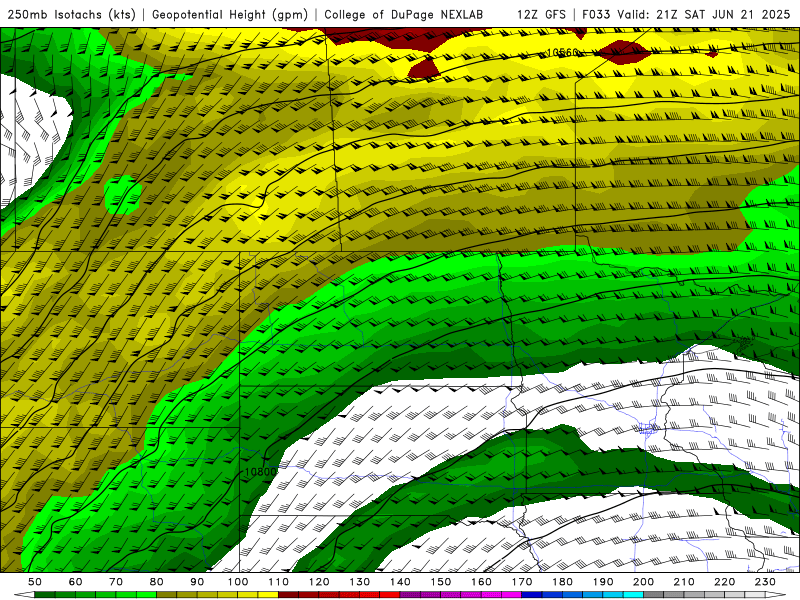Click the 70 value on the legend
Viewport: 800px width, 600px height.
(116, 582)
